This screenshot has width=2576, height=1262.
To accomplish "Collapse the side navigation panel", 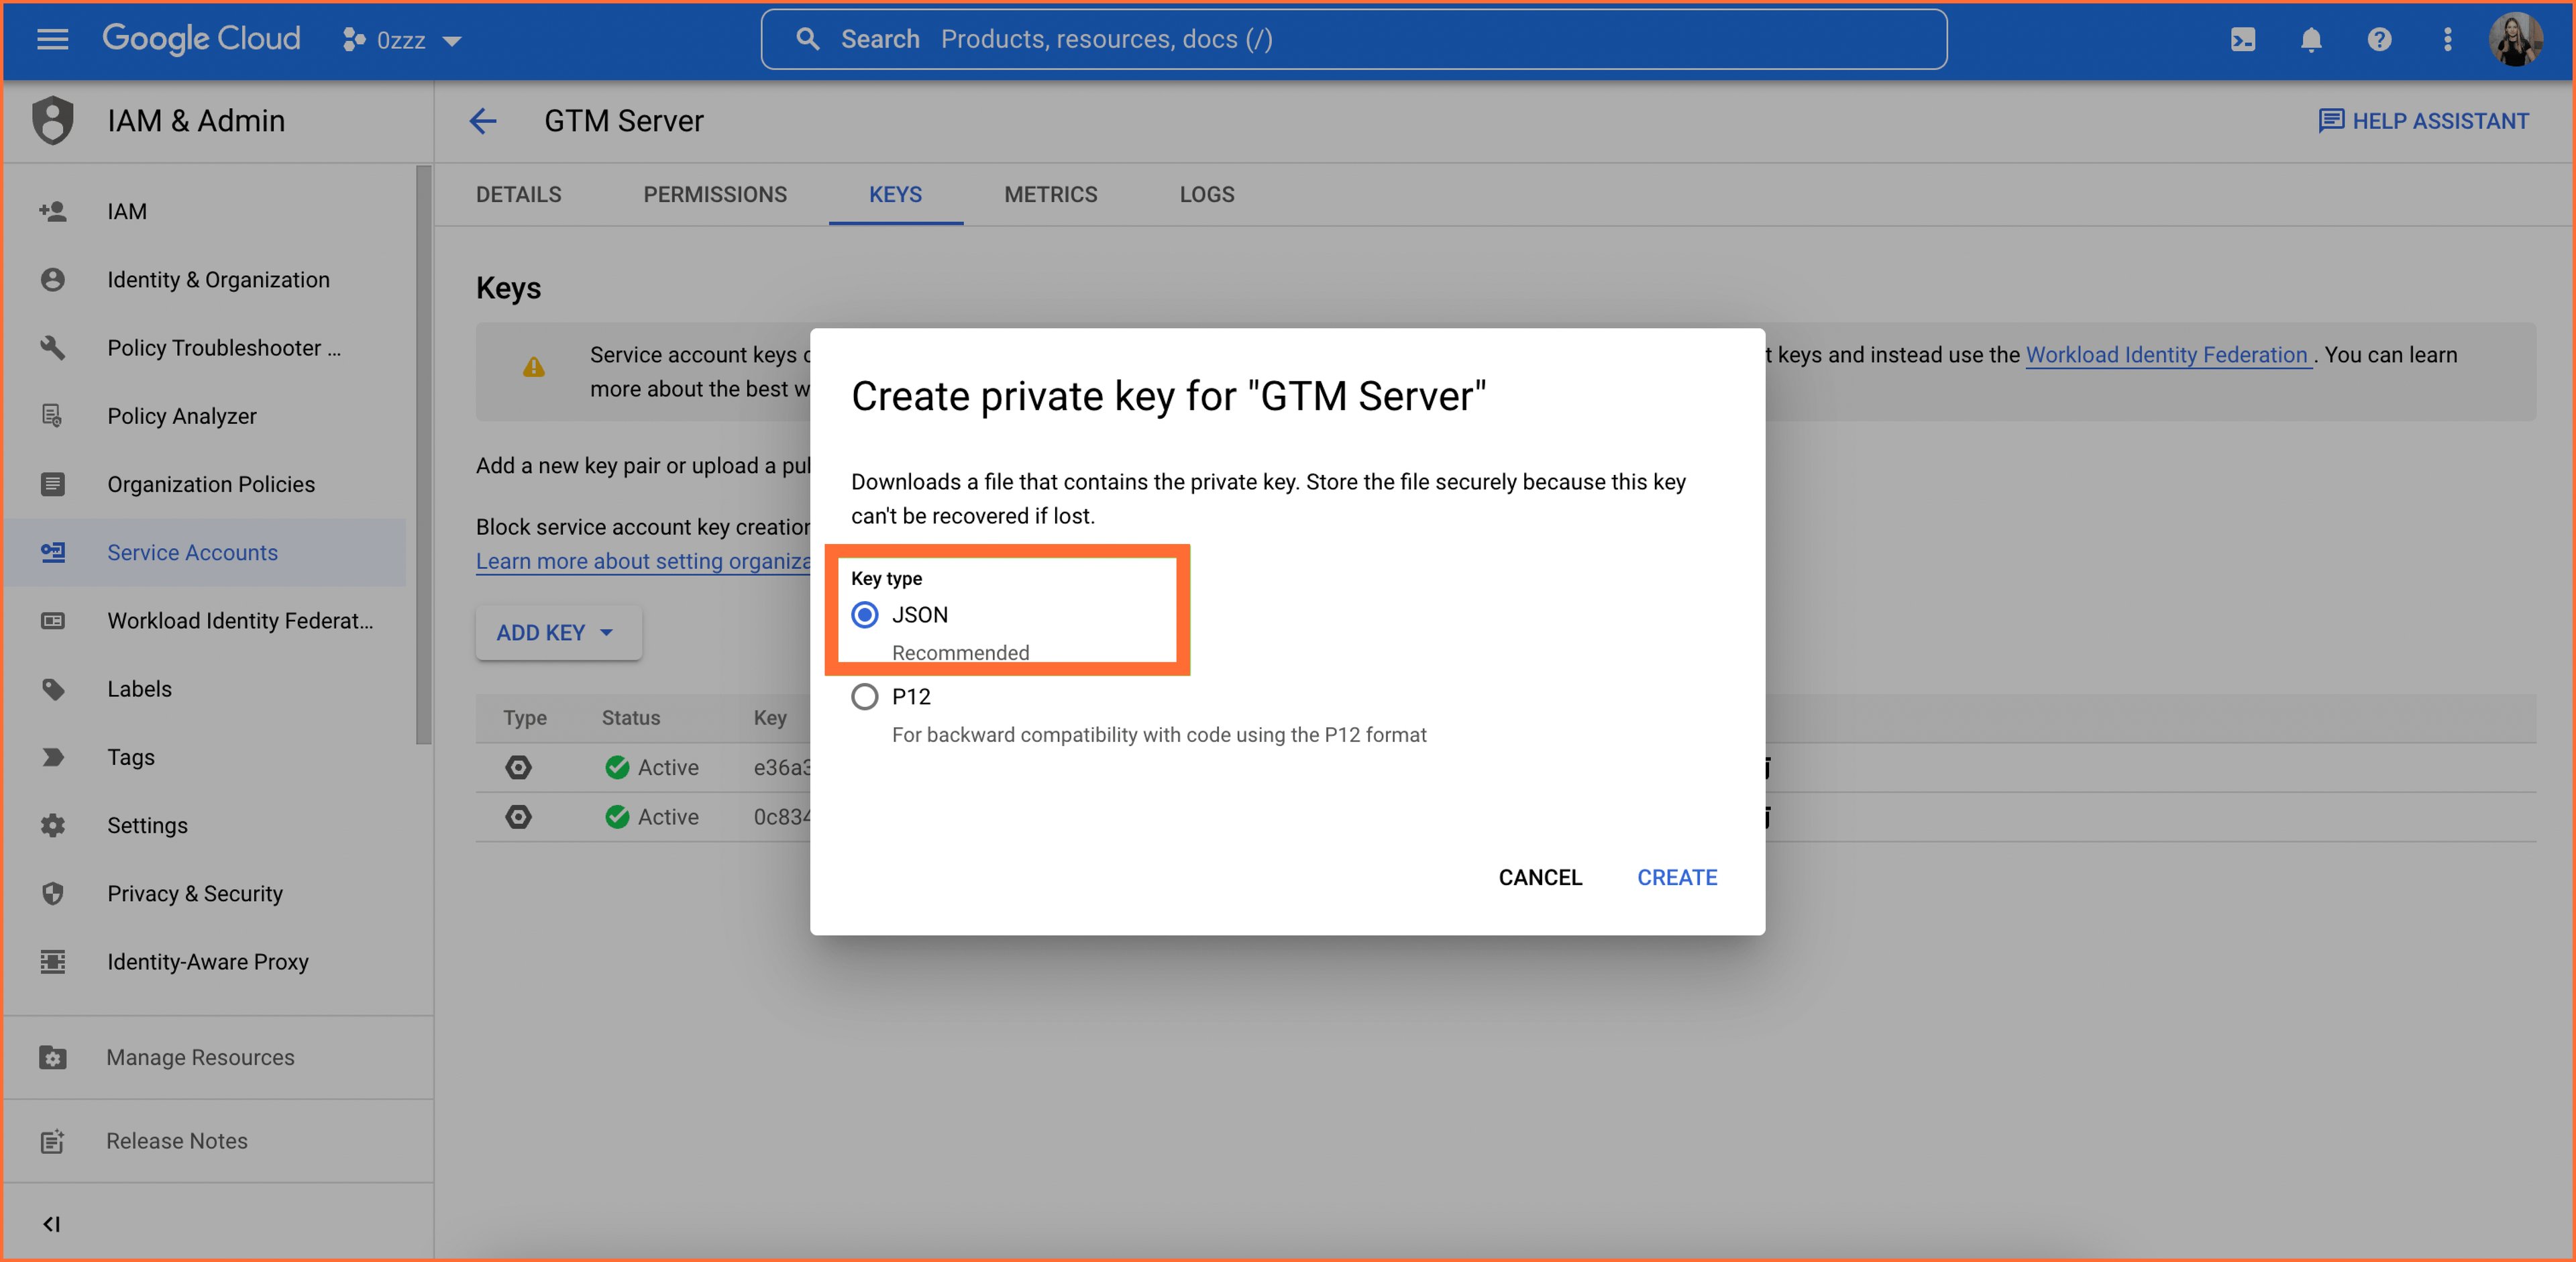I will (x=52, y=1224).
